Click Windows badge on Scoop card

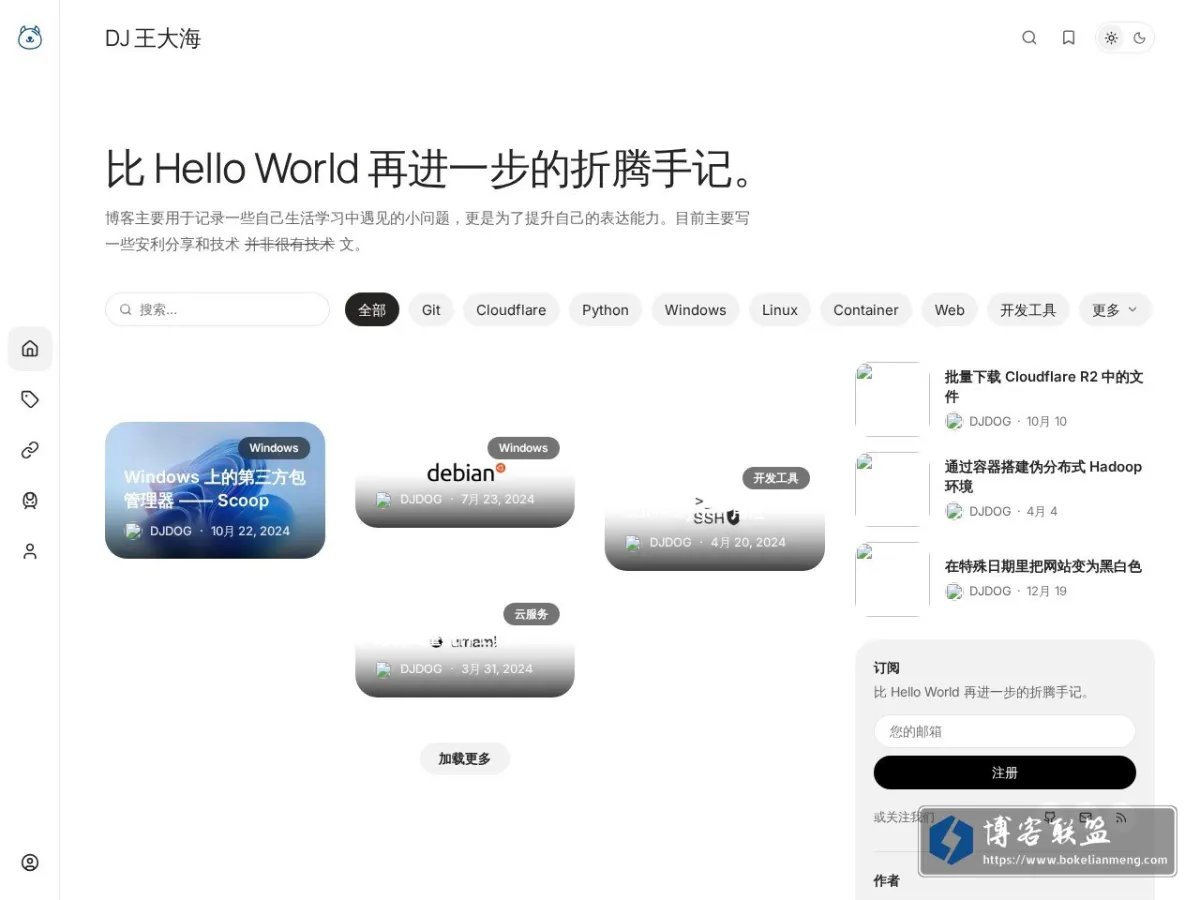click(x=274, y=448)
